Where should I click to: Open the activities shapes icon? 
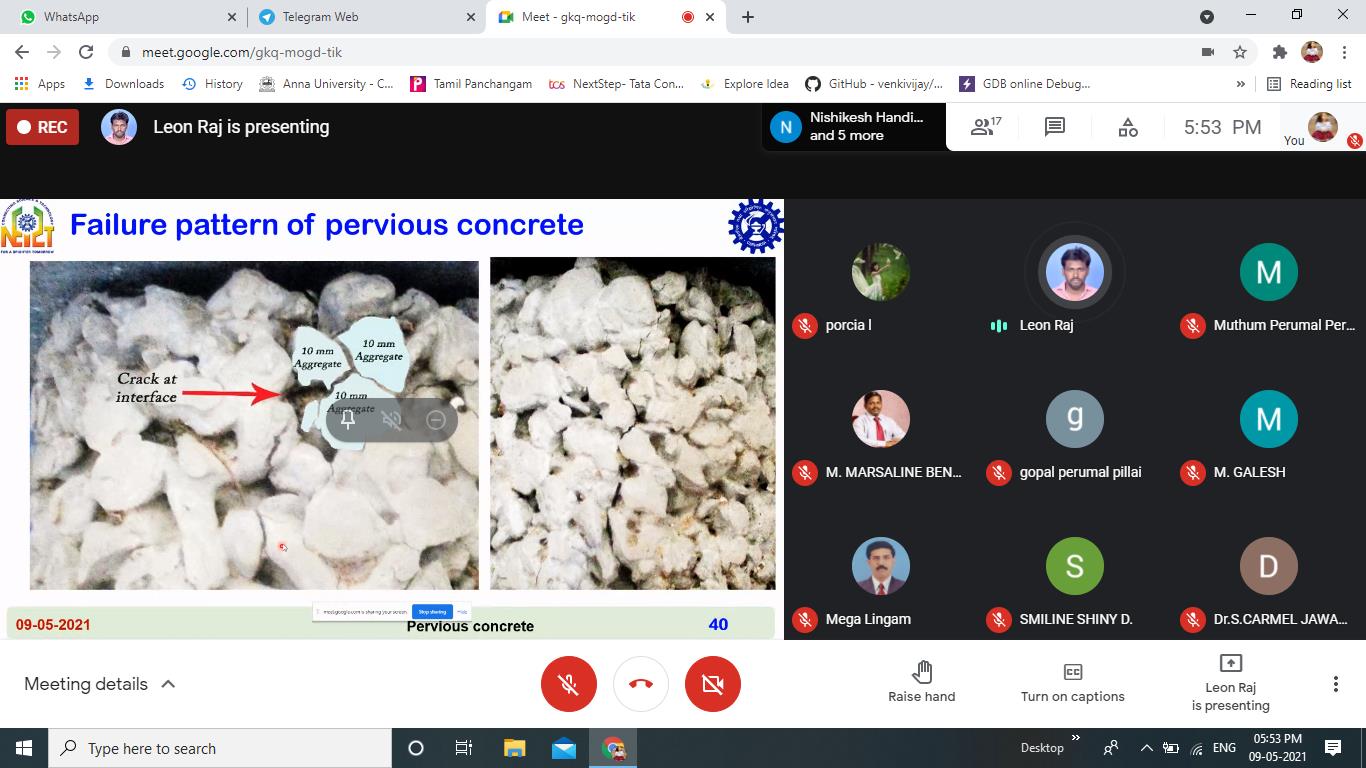[1128, 127]
